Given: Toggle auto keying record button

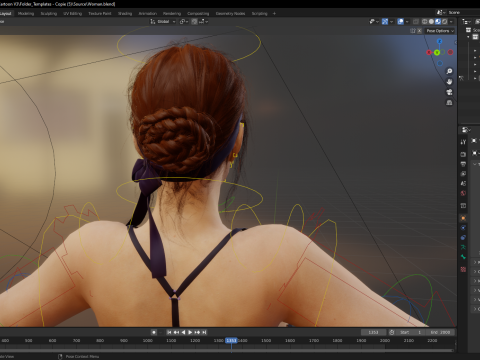Looking at the screenshot, I should 154,332.
